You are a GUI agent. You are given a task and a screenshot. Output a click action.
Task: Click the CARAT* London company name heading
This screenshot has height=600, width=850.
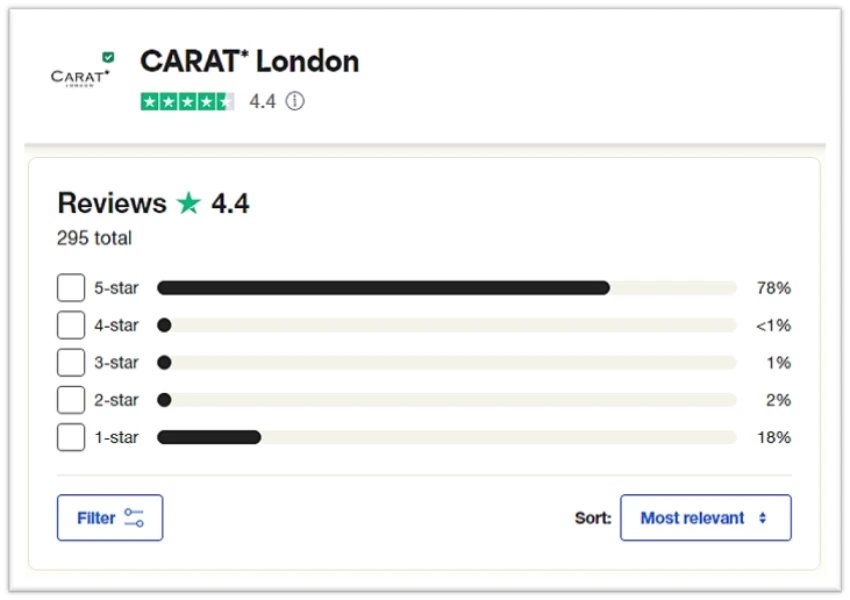(249, 61)
